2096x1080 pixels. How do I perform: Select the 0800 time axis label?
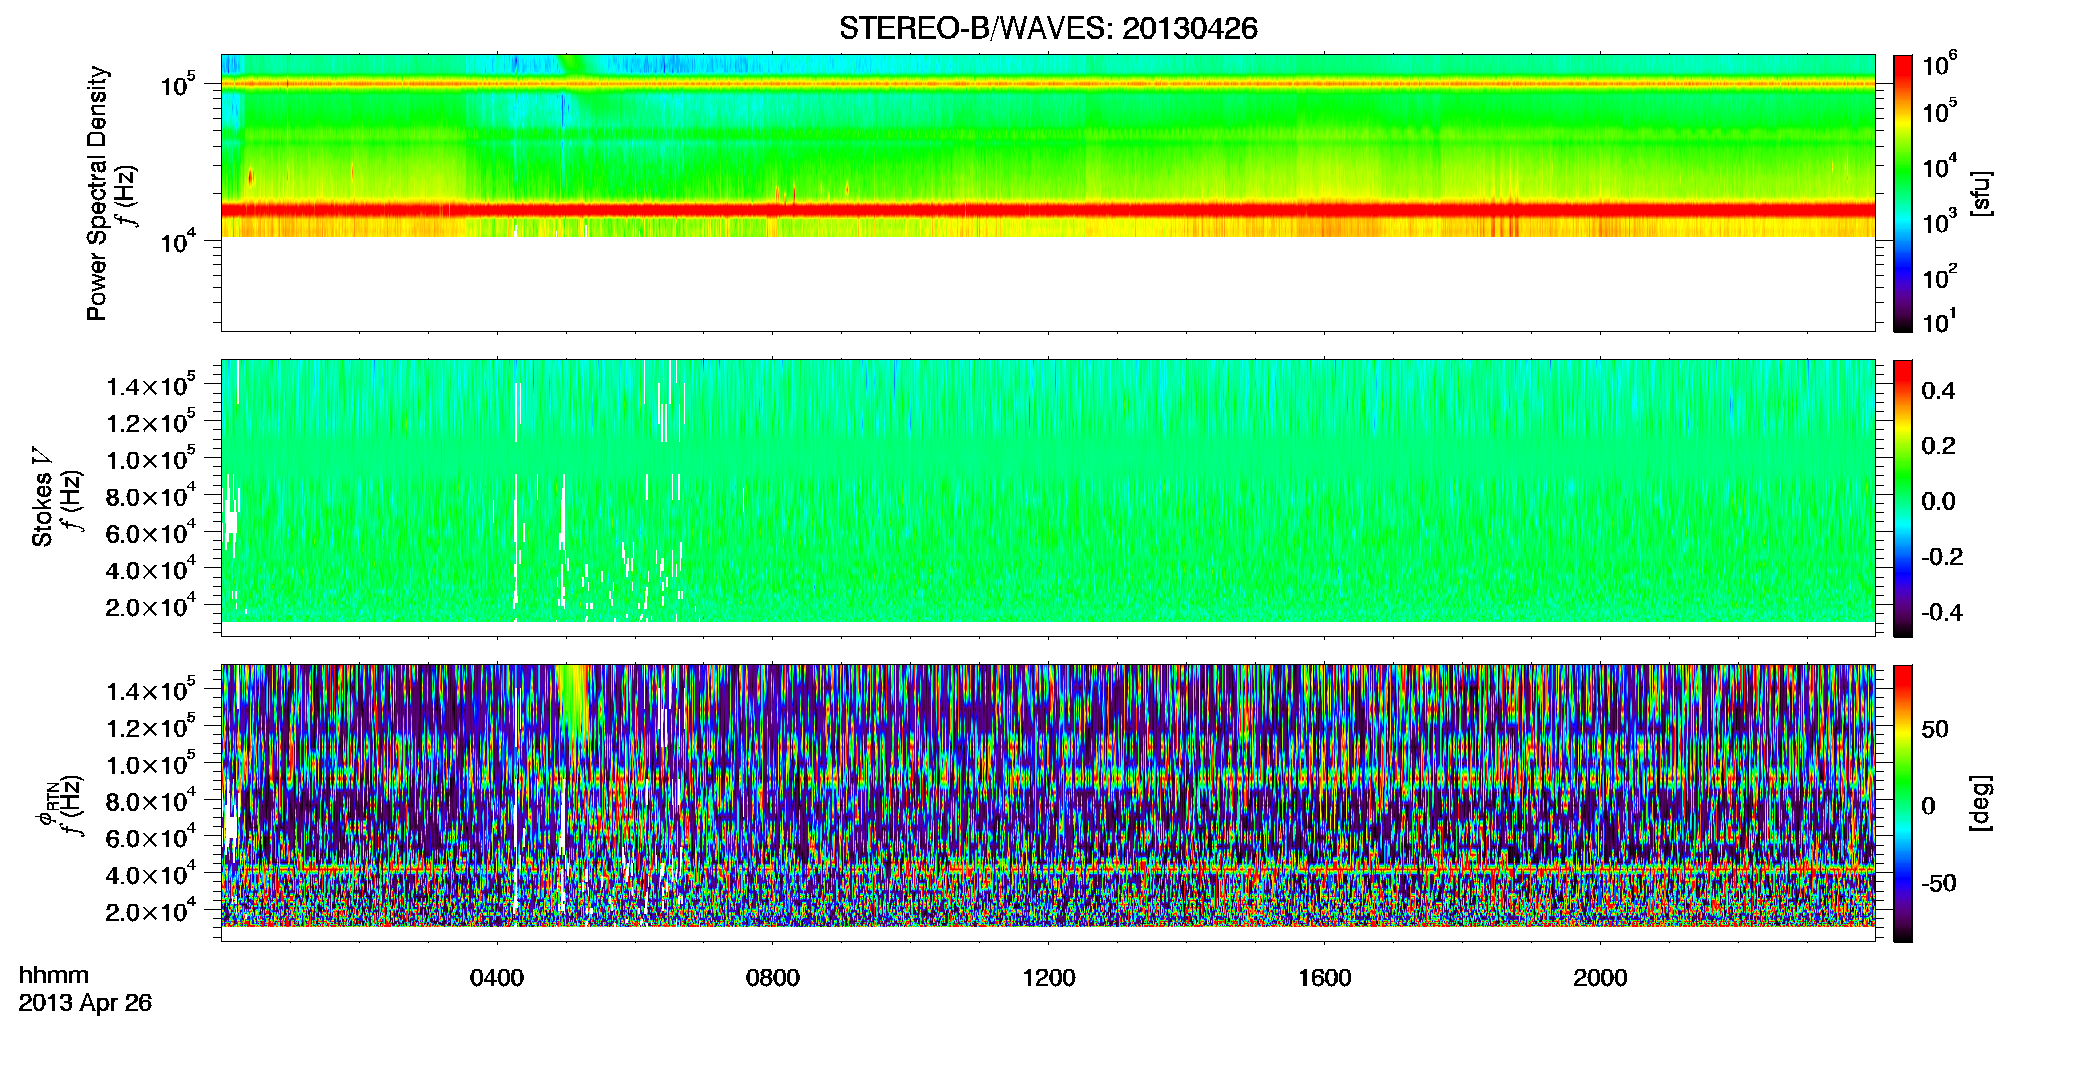[x=773, y=977]
